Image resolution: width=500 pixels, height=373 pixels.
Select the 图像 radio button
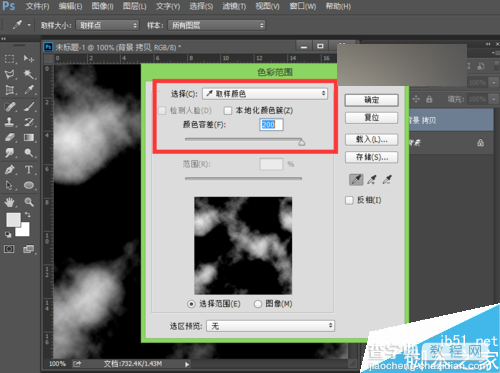click(258, 304)
